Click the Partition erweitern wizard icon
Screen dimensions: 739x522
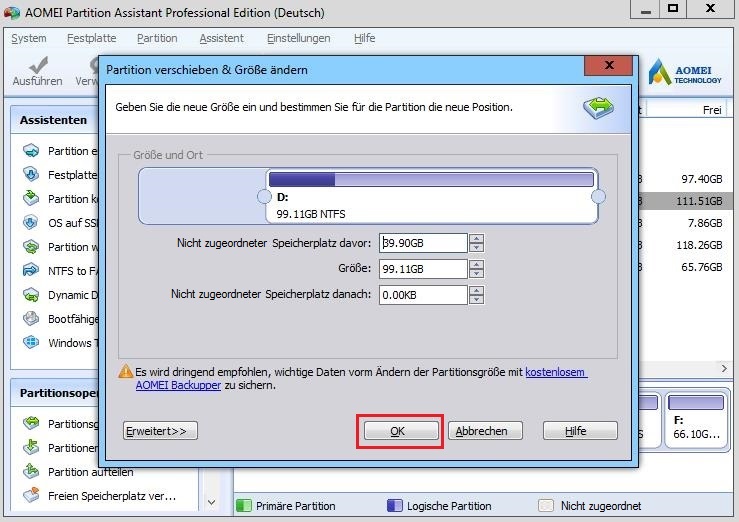(31, 151)
